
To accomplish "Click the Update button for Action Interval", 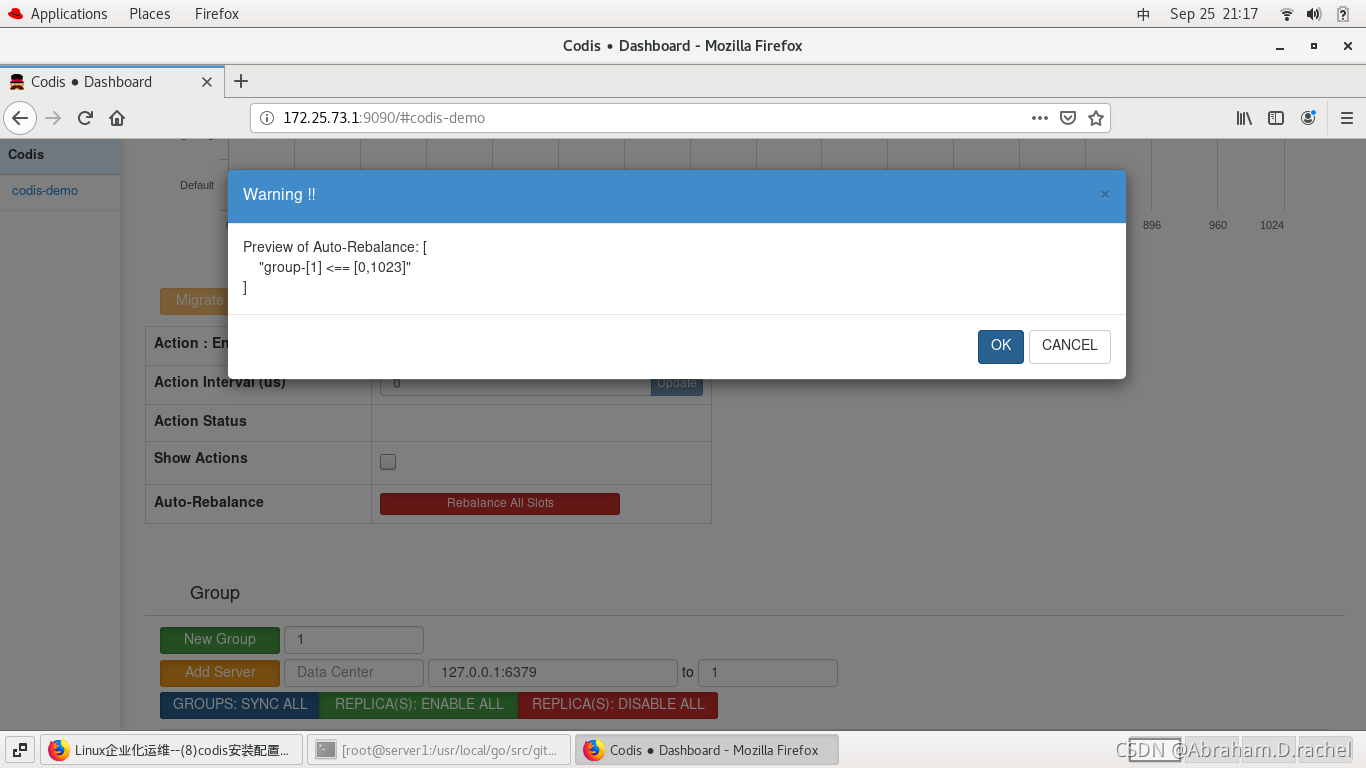I will pos(677,386).
